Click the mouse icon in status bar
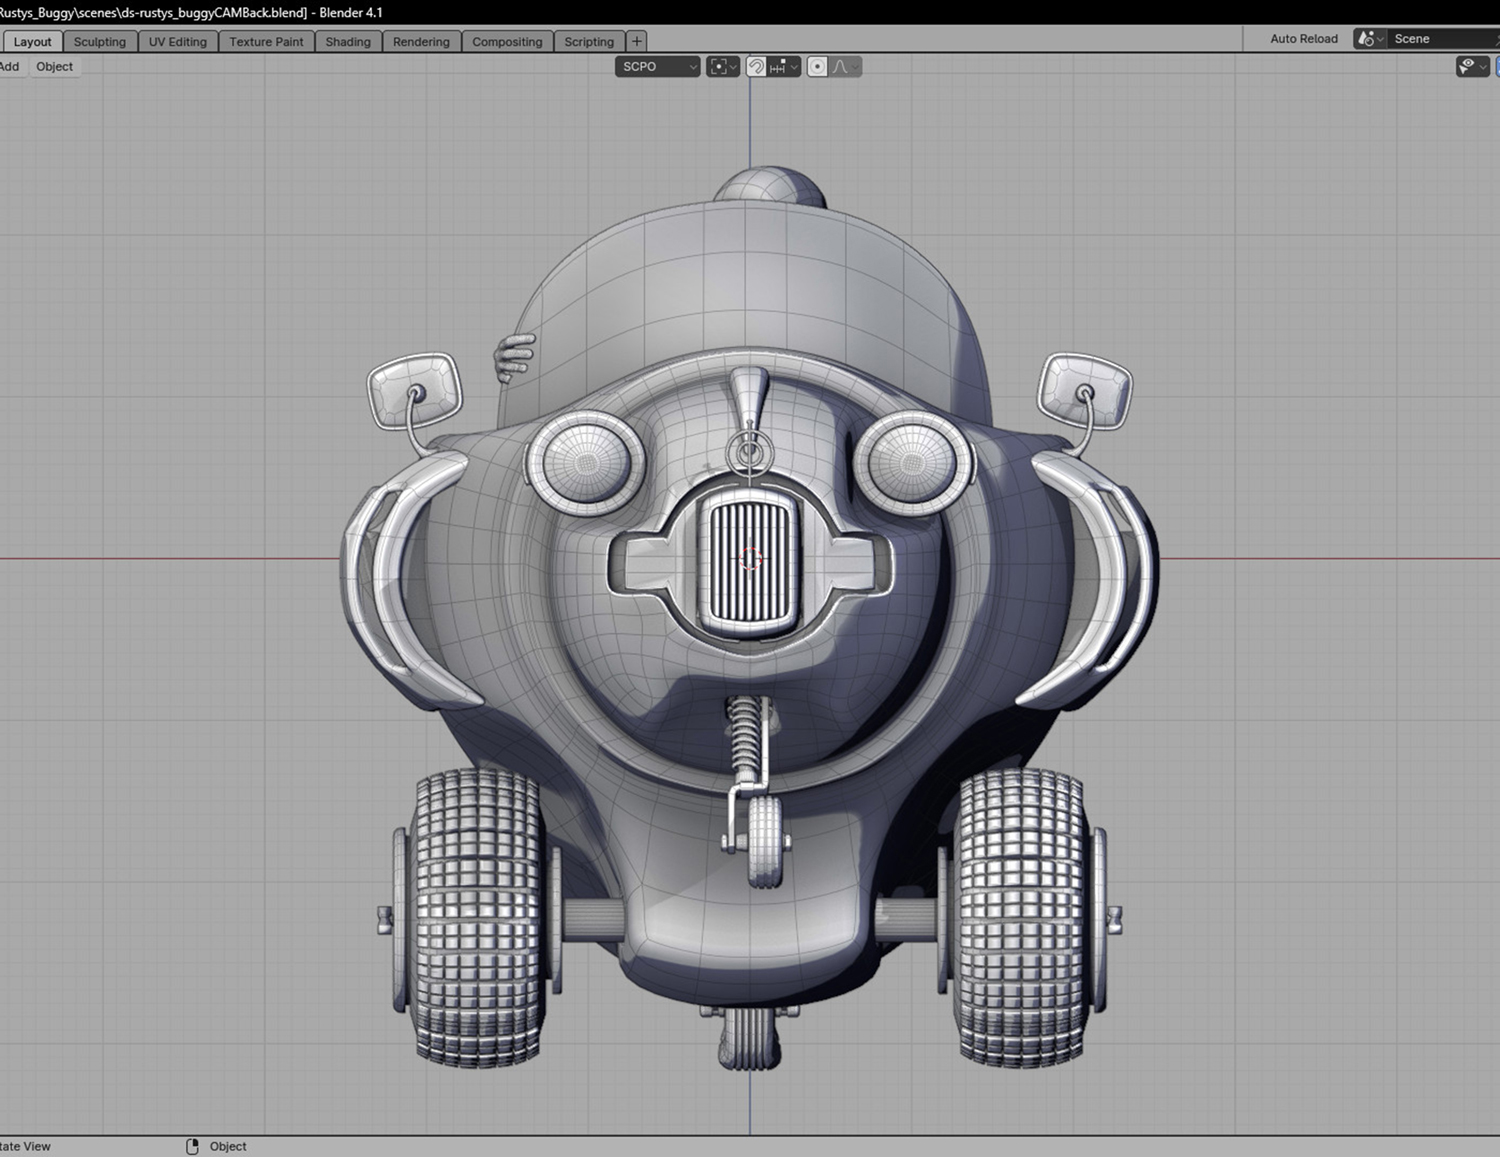 coord(193,1146)
